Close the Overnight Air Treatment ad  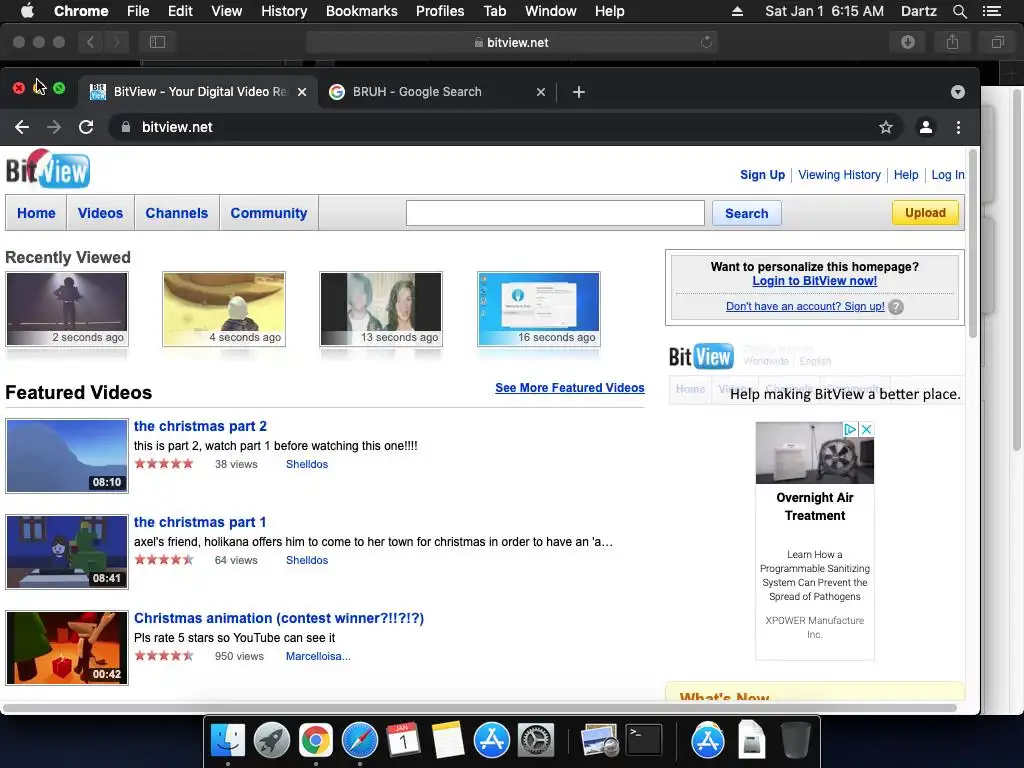[x=867, y=429]
